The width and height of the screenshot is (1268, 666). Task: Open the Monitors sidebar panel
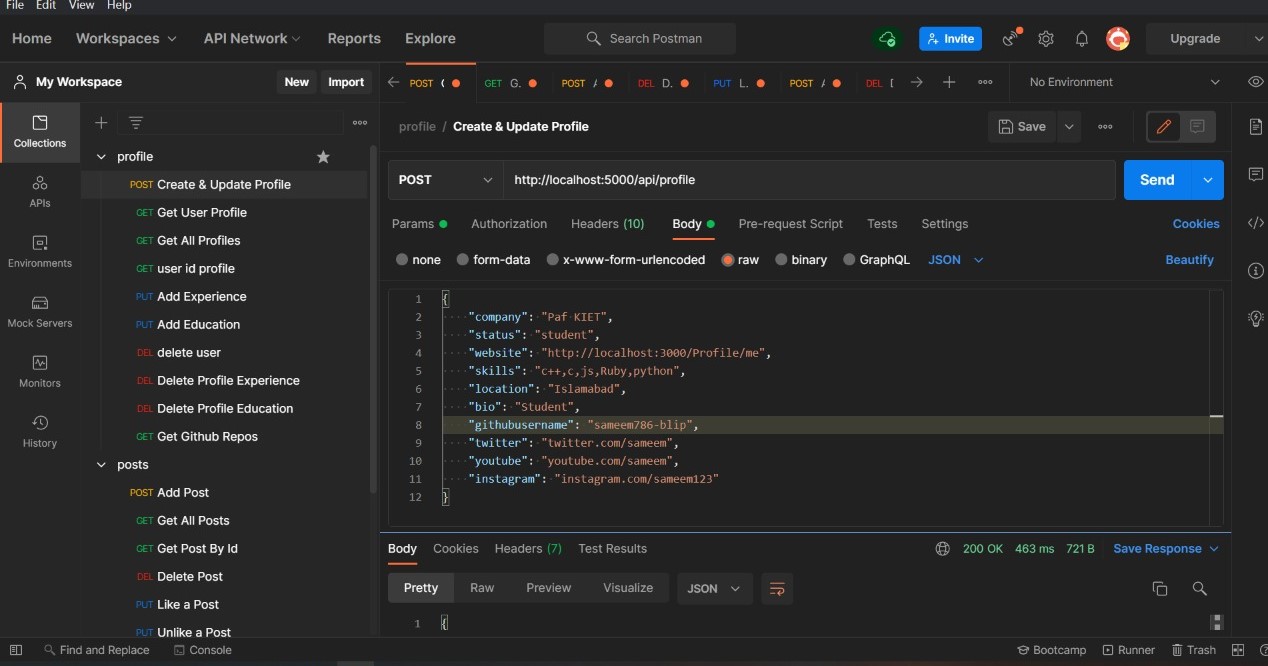click(40, 371)
